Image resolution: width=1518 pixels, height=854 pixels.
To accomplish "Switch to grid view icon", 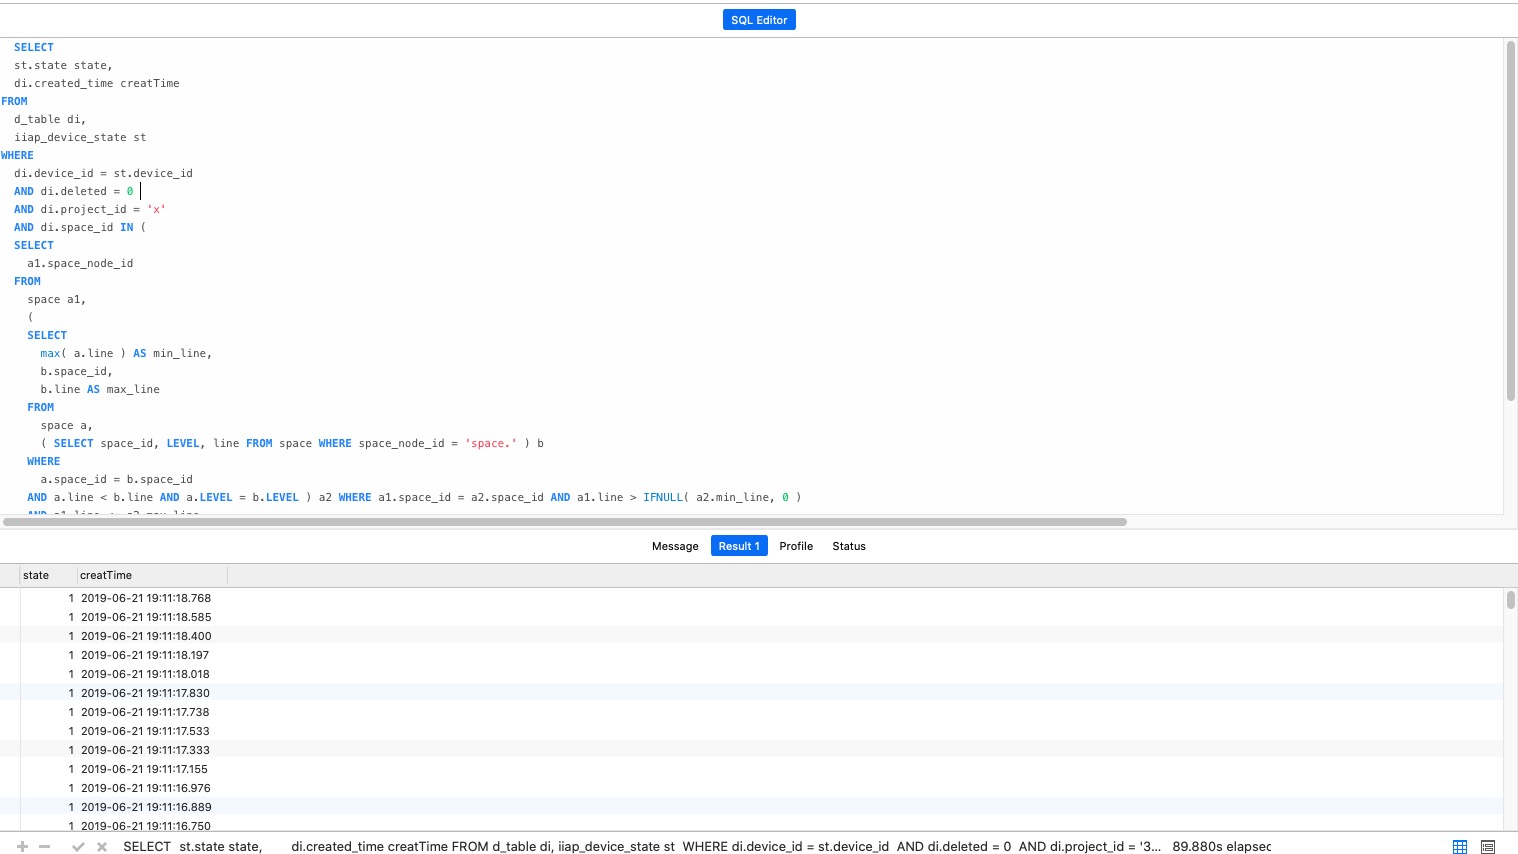I will (1460, 846).
